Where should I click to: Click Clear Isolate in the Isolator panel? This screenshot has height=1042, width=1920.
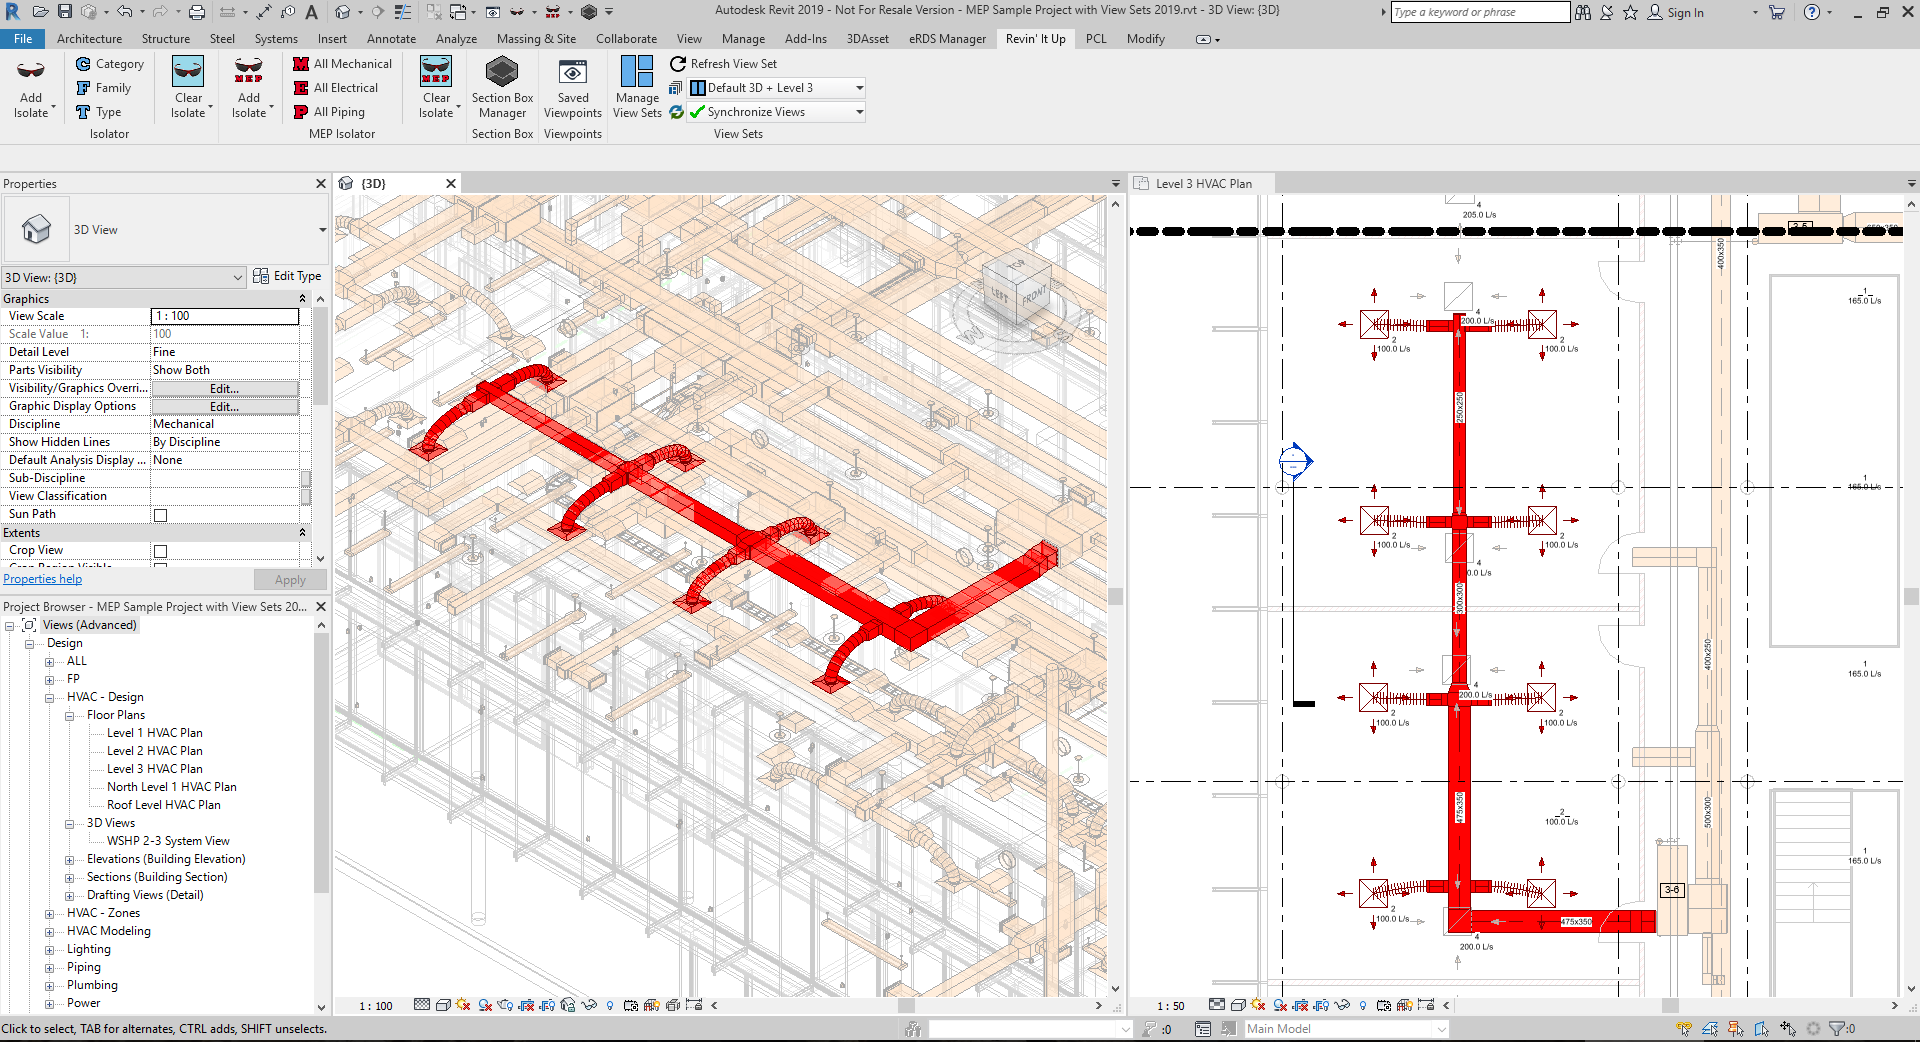[x=188, y=88]
